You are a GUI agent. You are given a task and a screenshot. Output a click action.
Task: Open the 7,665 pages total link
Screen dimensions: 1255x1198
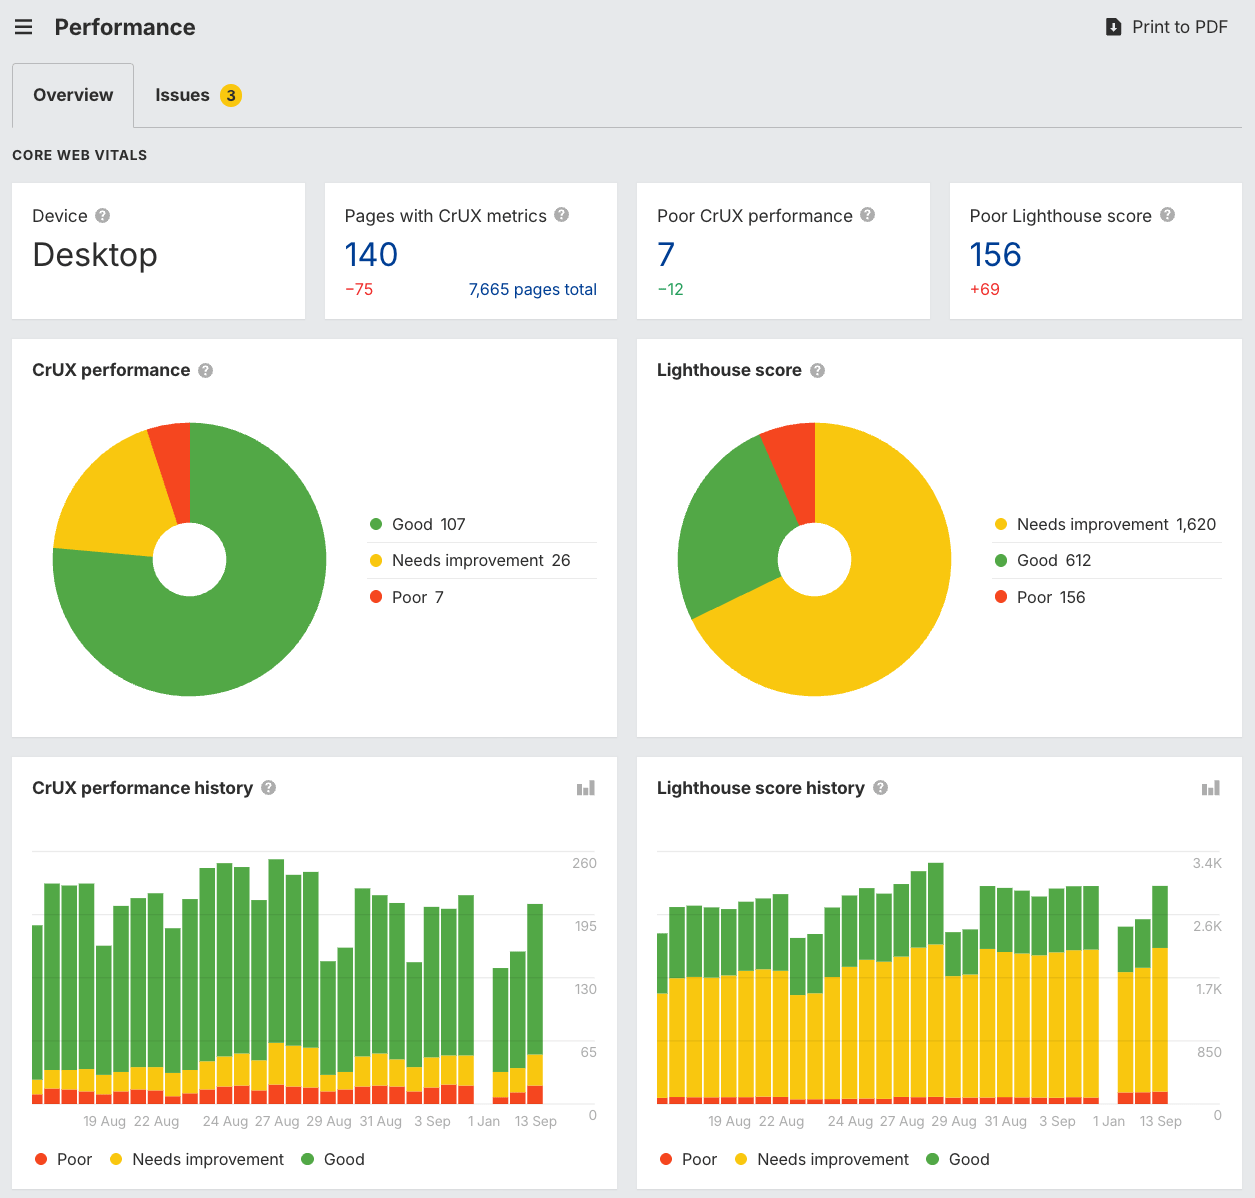coord(533,289)
